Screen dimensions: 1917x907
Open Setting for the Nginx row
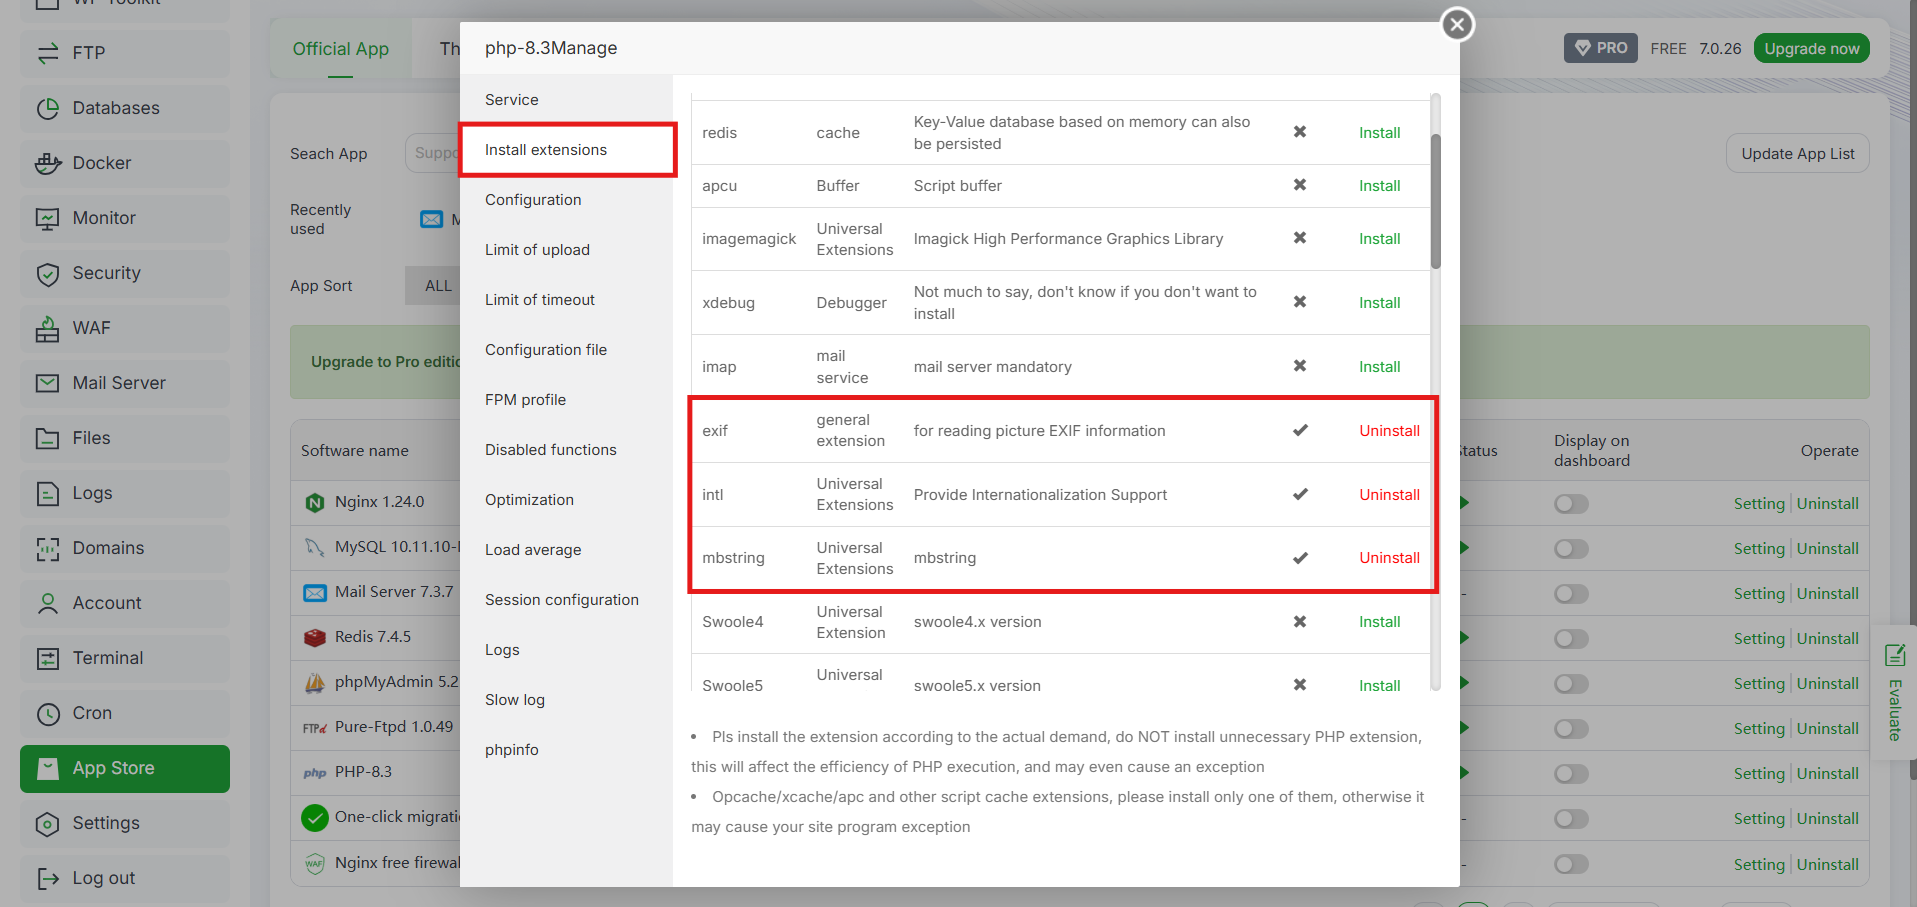click(x=1759, y=504)
